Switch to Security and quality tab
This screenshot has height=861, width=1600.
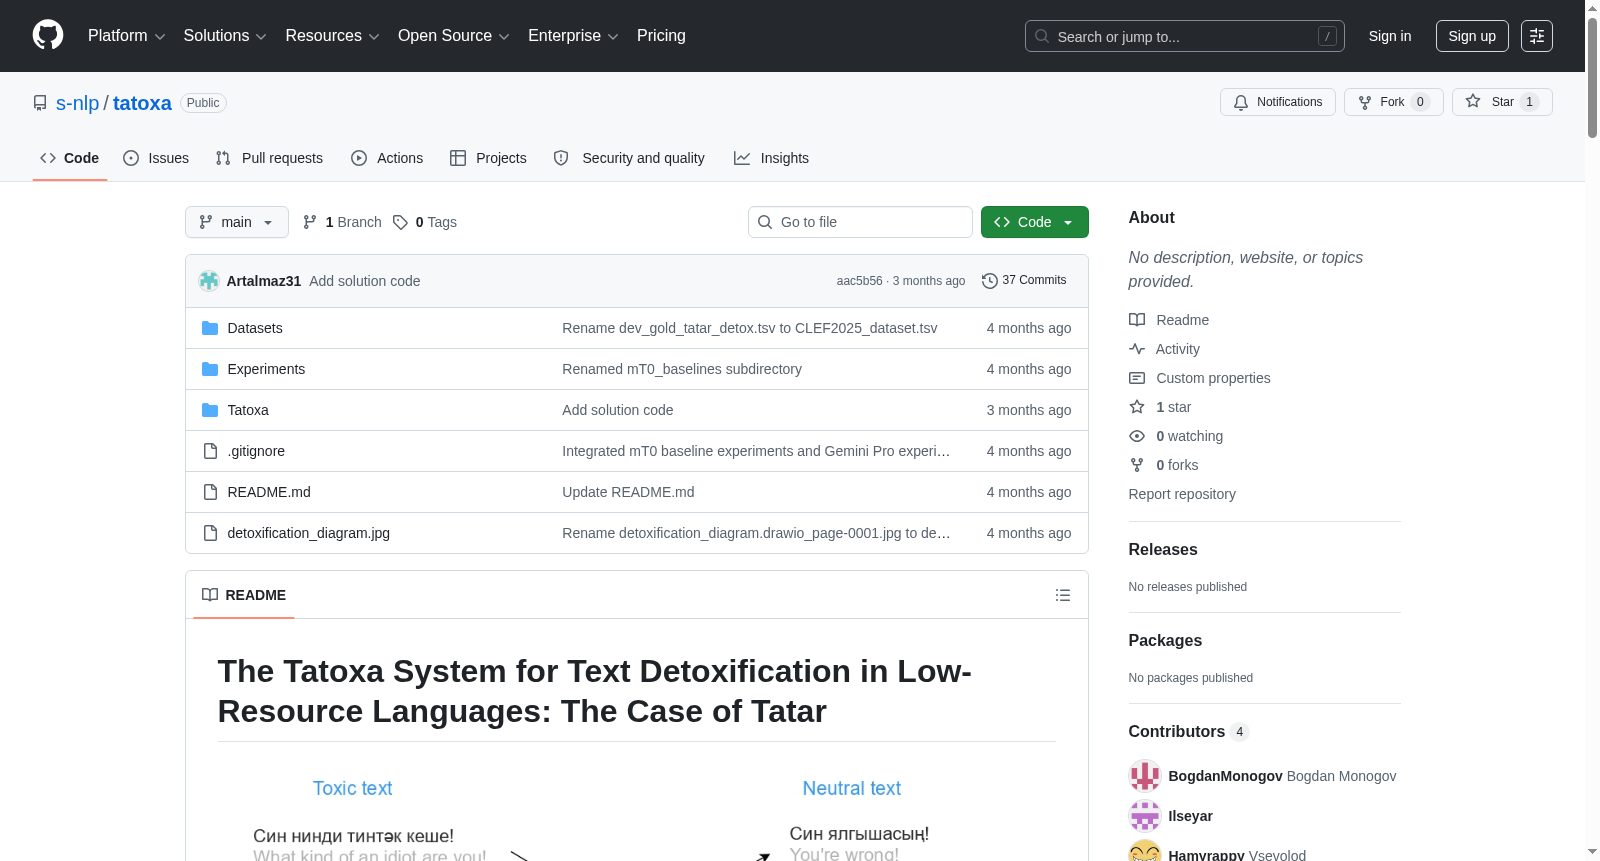click(629, 158)
